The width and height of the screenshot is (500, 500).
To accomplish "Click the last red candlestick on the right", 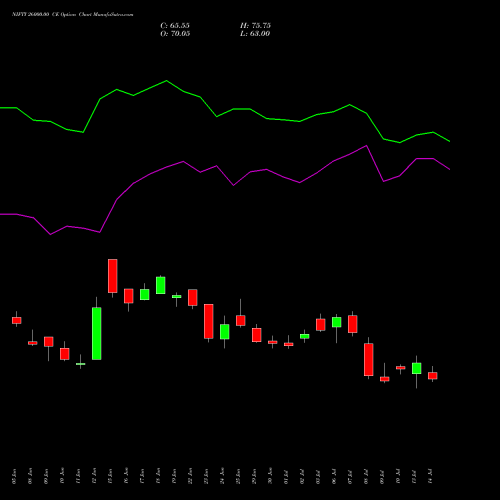I will tap(433, 376).
